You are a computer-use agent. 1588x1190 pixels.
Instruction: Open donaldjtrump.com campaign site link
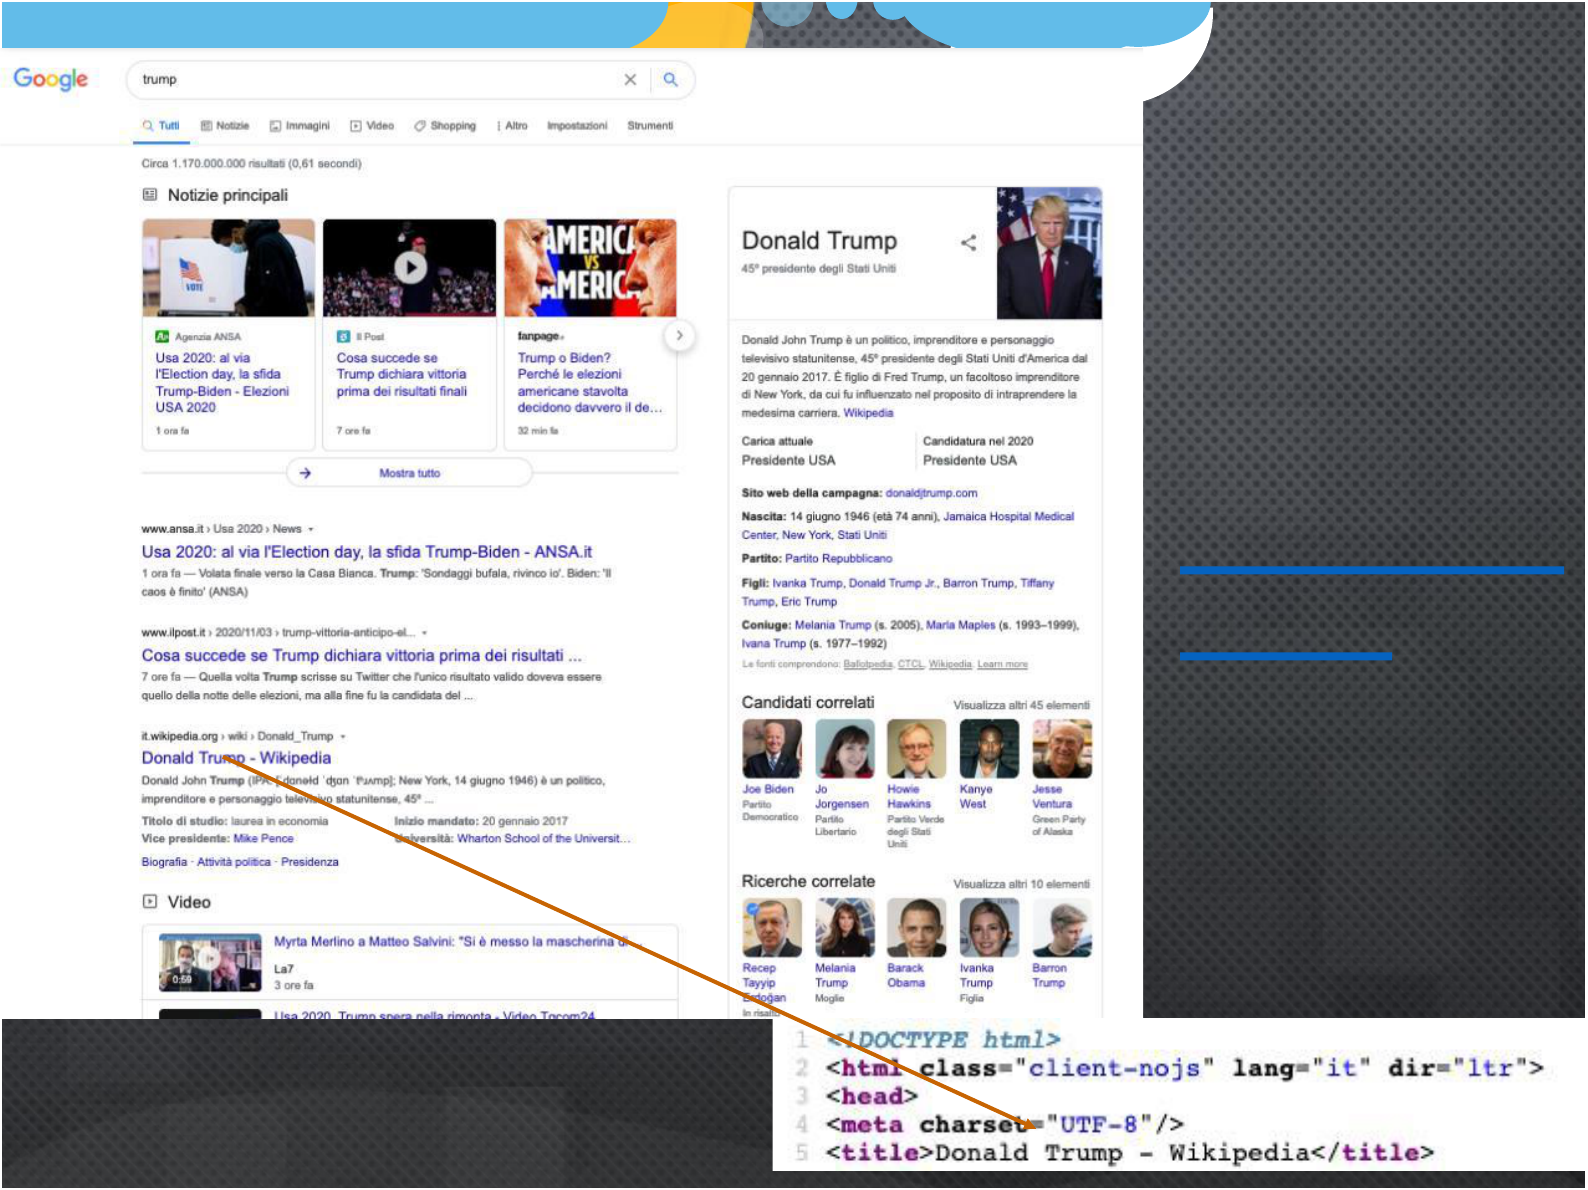[x=931, y=493]
